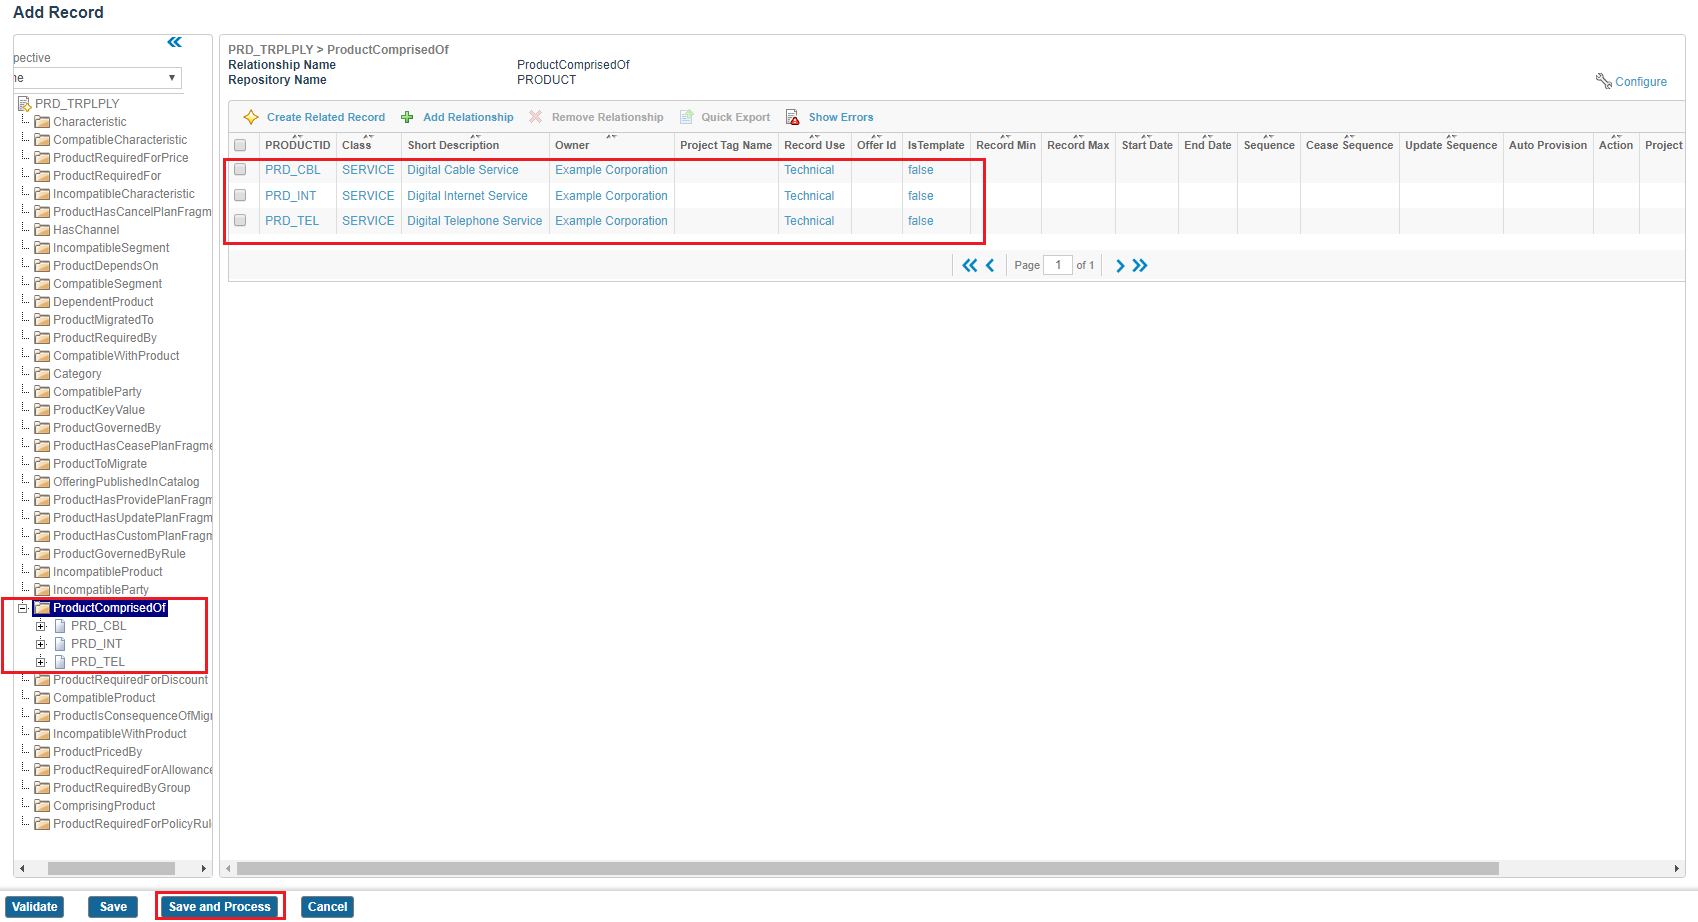Go to next page arrow
The height and width of the screenshot is (922, 1698).
1120,265
